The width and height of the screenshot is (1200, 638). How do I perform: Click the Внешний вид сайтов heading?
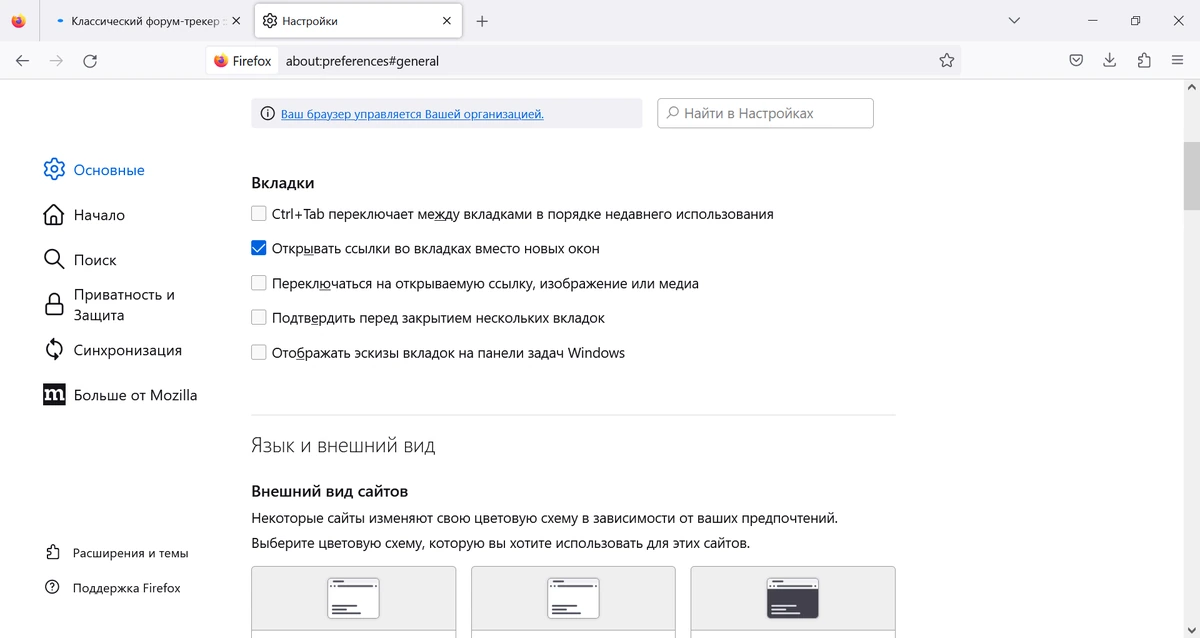point(330,492)
